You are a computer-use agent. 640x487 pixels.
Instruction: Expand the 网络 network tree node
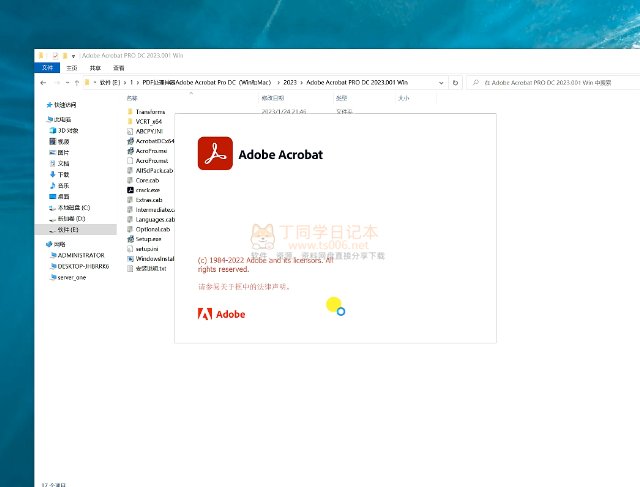coord(41,243)
